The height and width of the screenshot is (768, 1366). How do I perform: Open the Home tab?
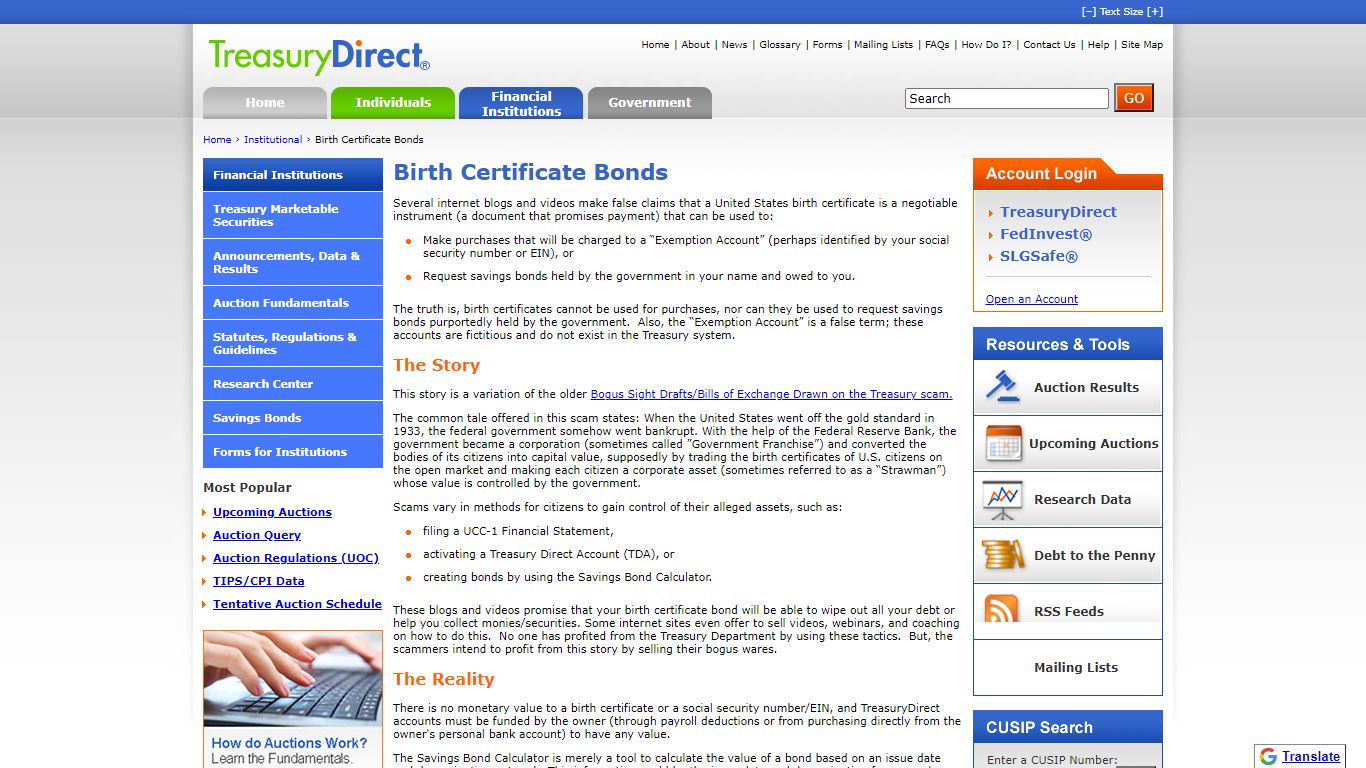pyautogui.click(x=265, y=103)
